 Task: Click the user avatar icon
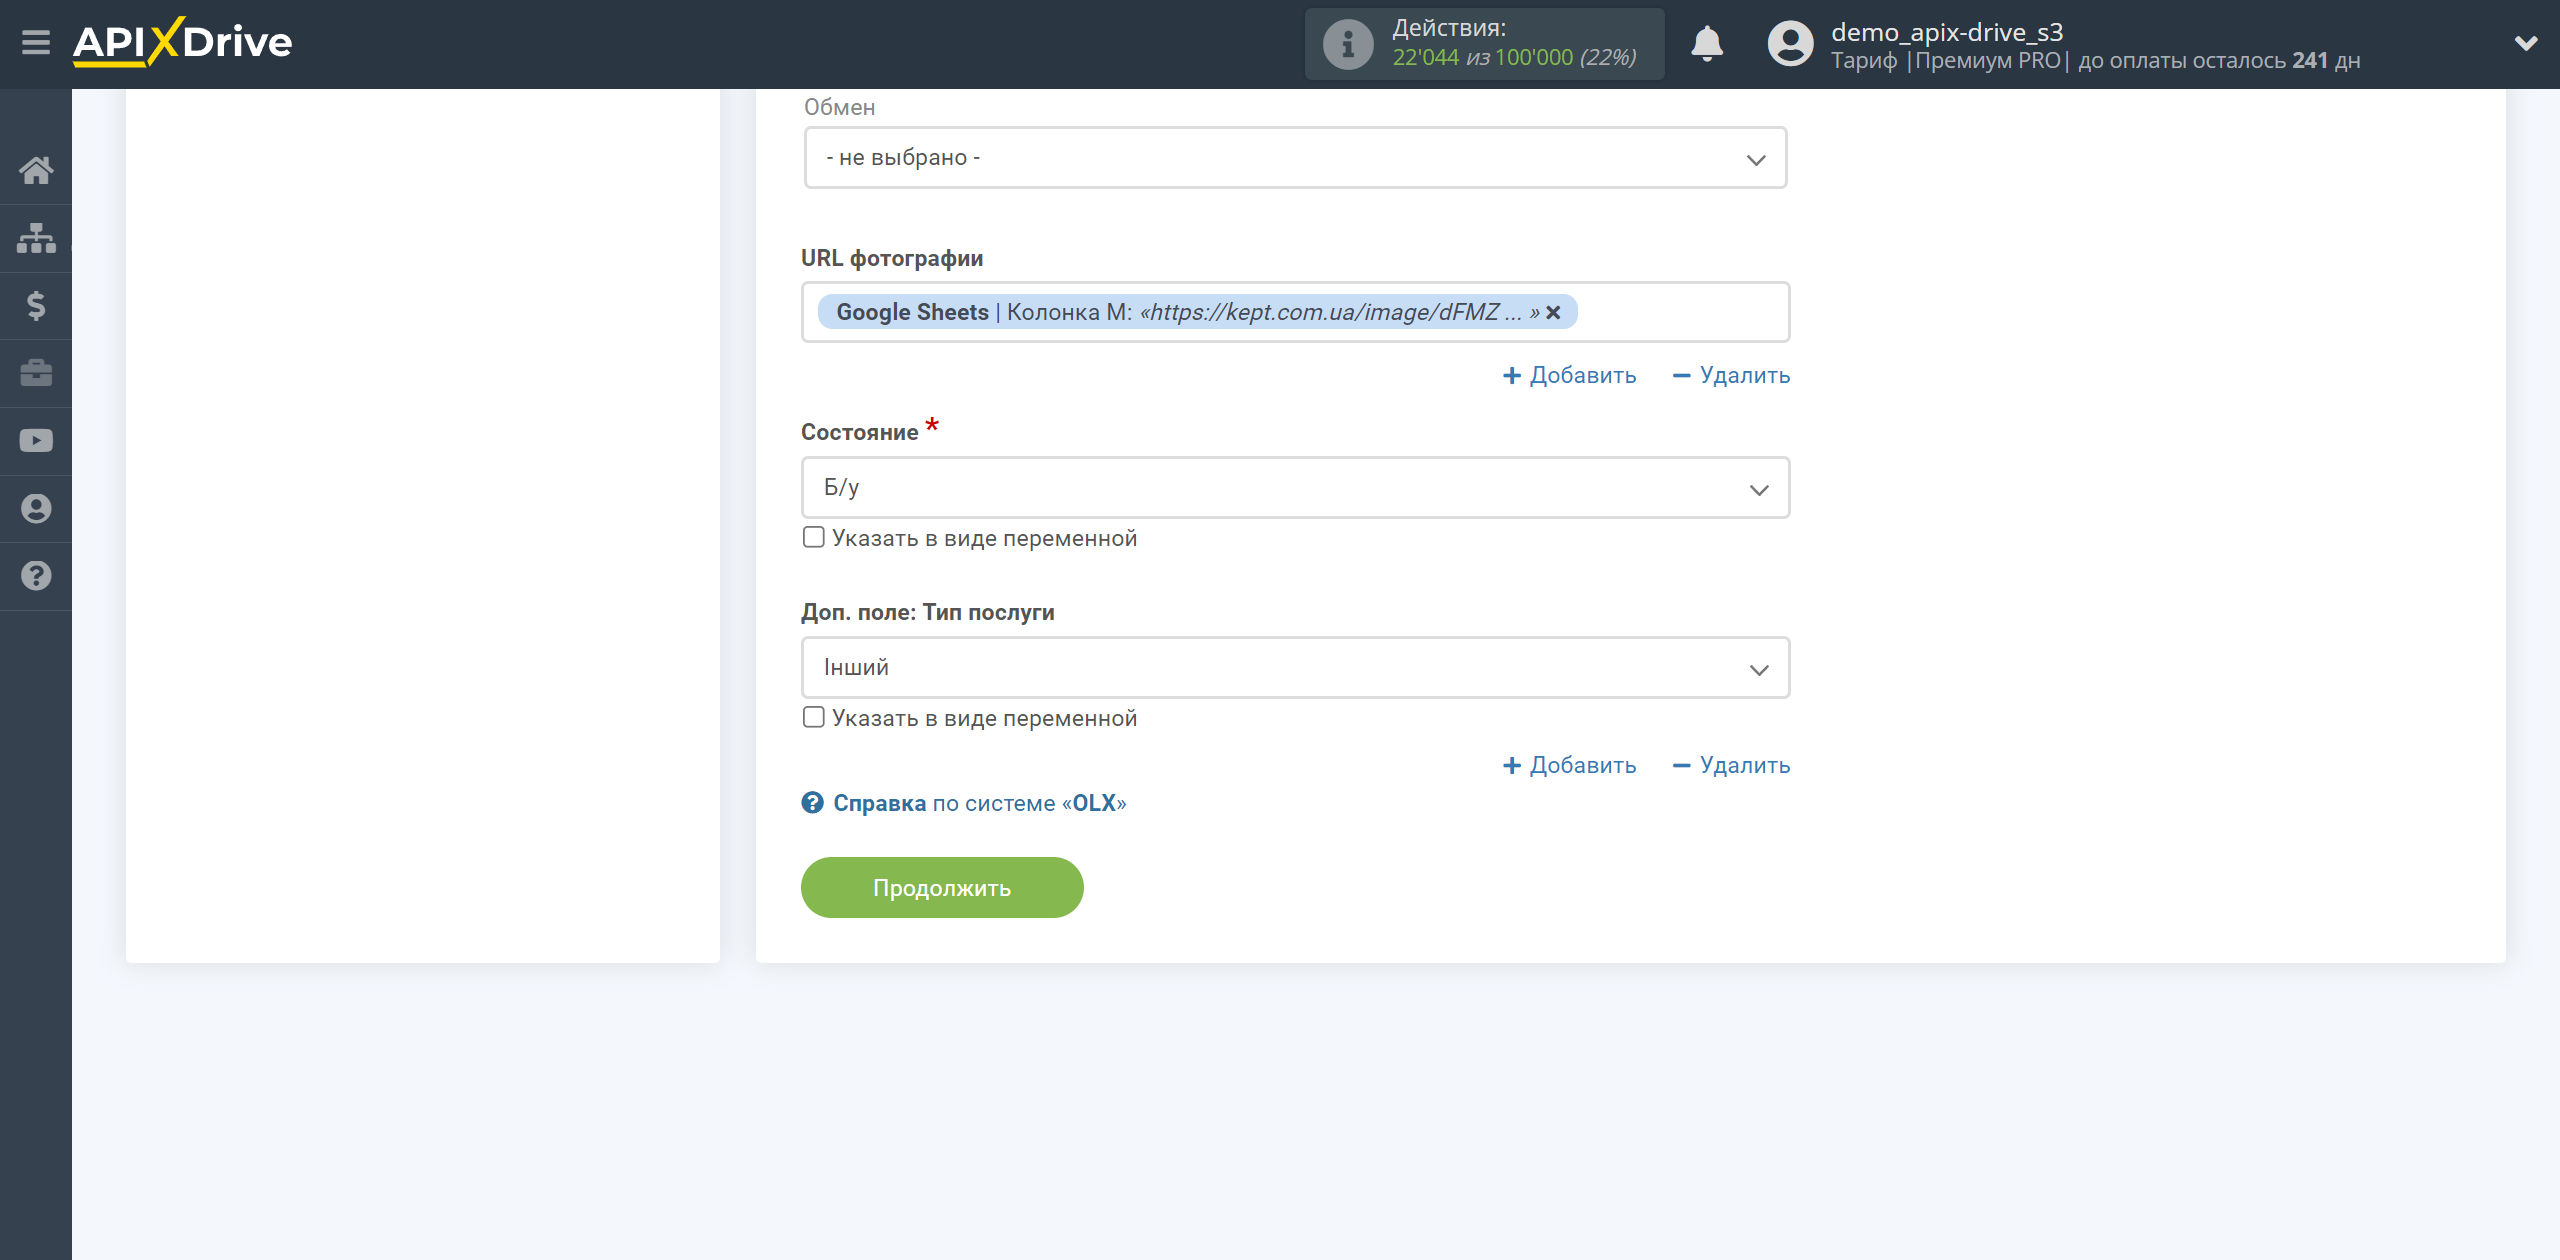1790,44
